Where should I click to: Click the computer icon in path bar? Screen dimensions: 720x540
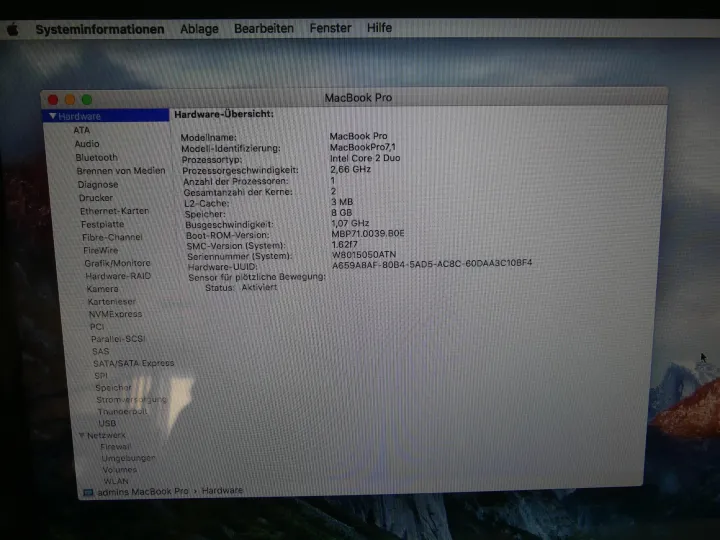click(x=88, y=493)
